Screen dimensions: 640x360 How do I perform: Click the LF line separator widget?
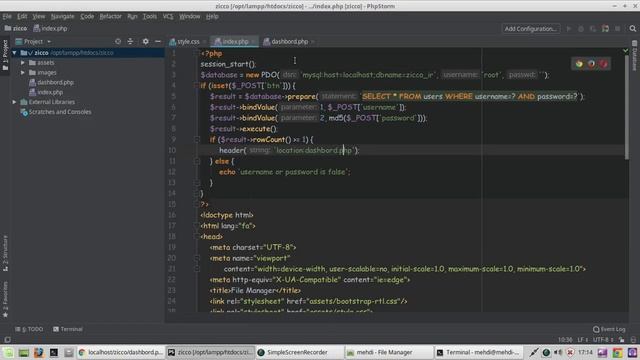[582, 340]
